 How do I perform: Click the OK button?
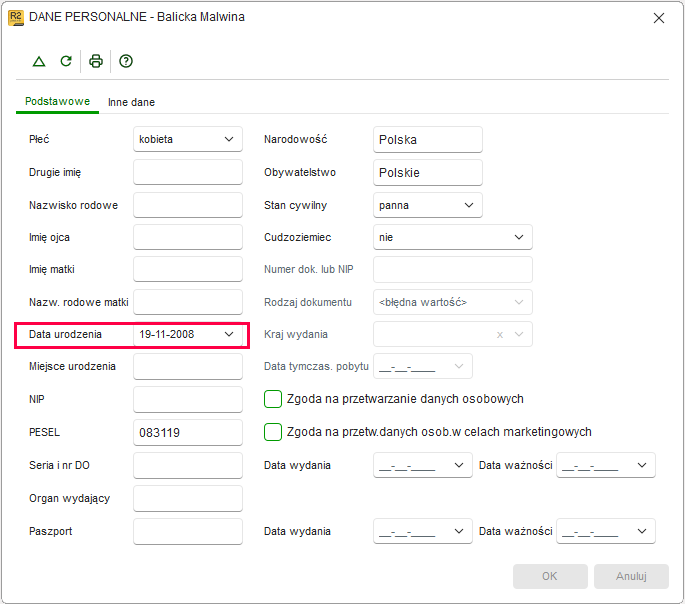(550, 576)
